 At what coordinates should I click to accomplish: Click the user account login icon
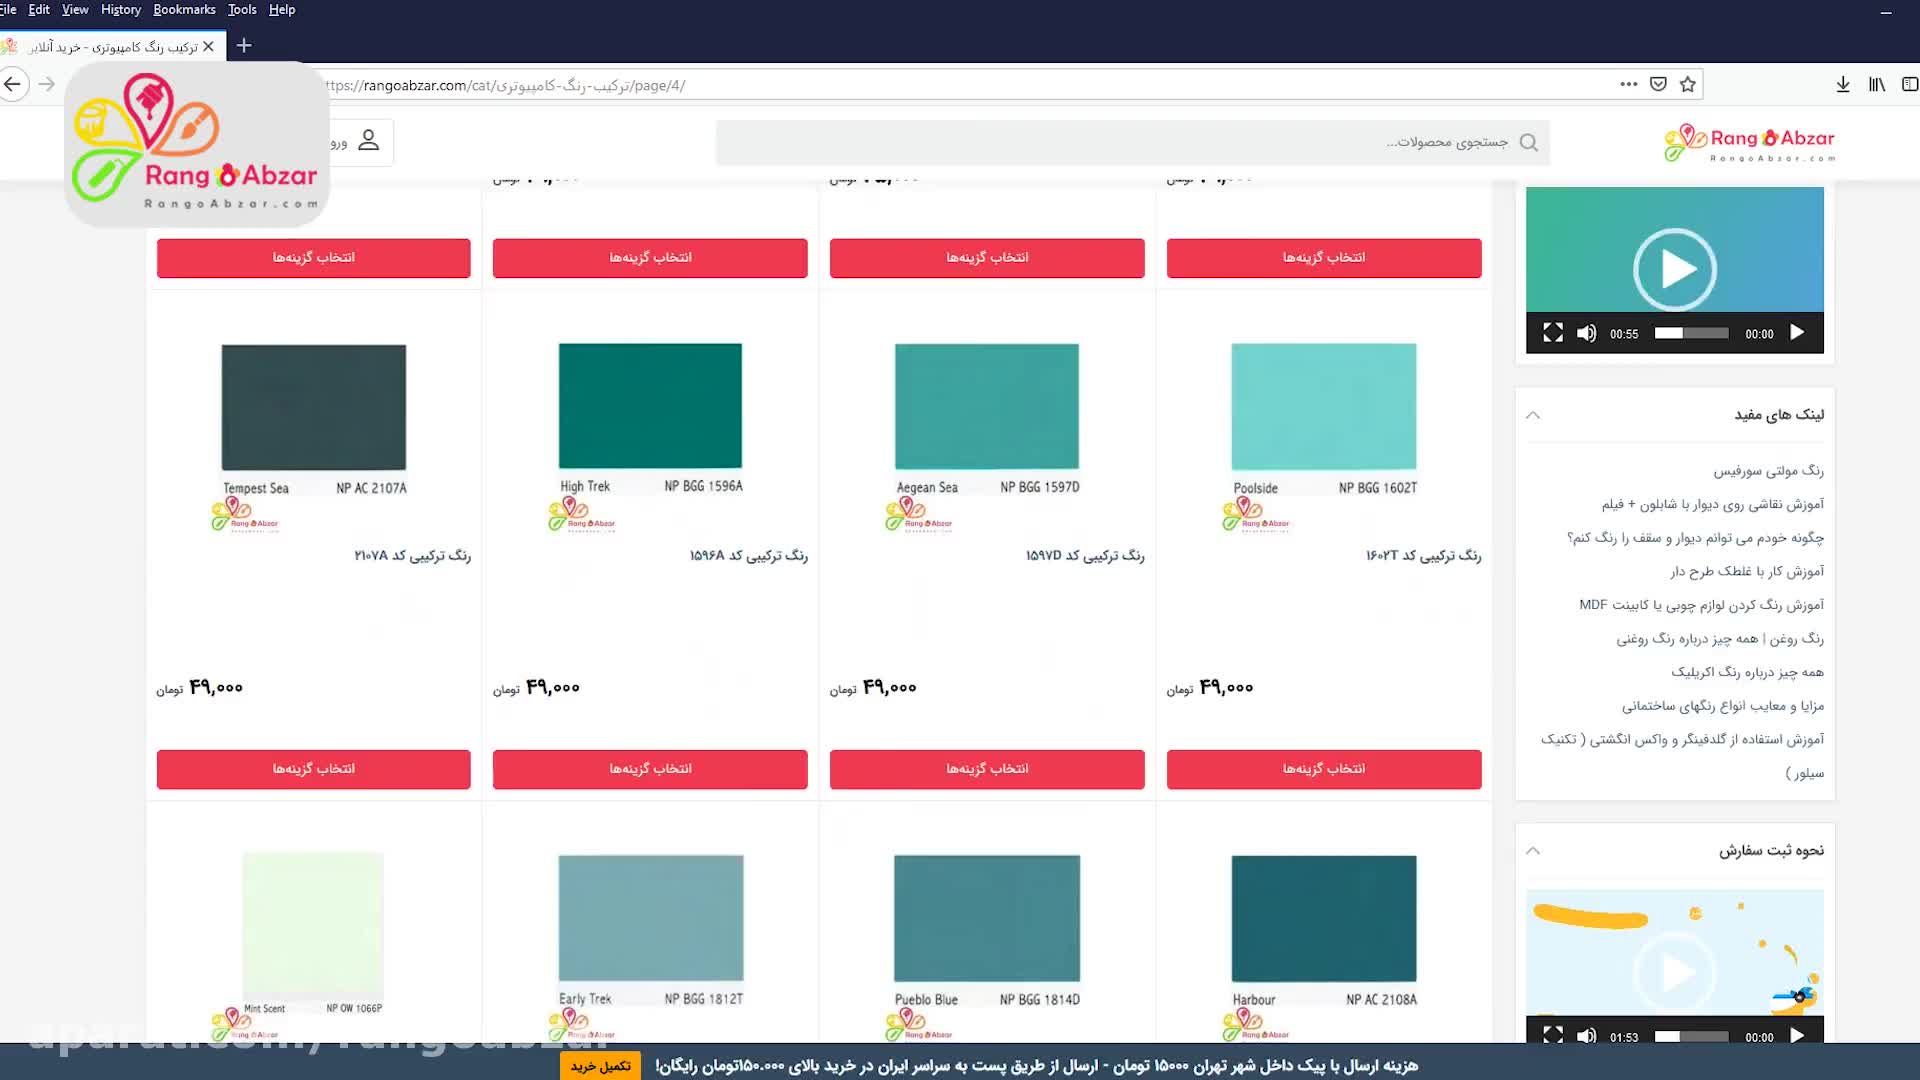(369, 141)
